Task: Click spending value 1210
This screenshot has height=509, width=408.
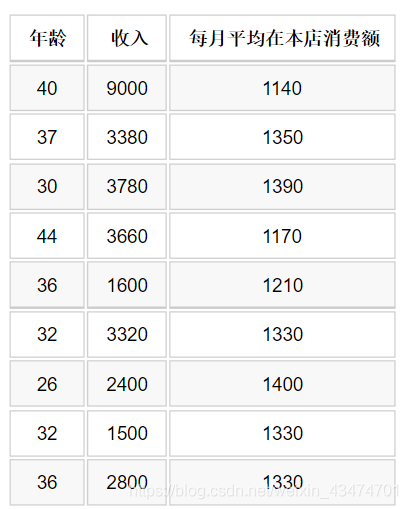Action: (282, 285)
